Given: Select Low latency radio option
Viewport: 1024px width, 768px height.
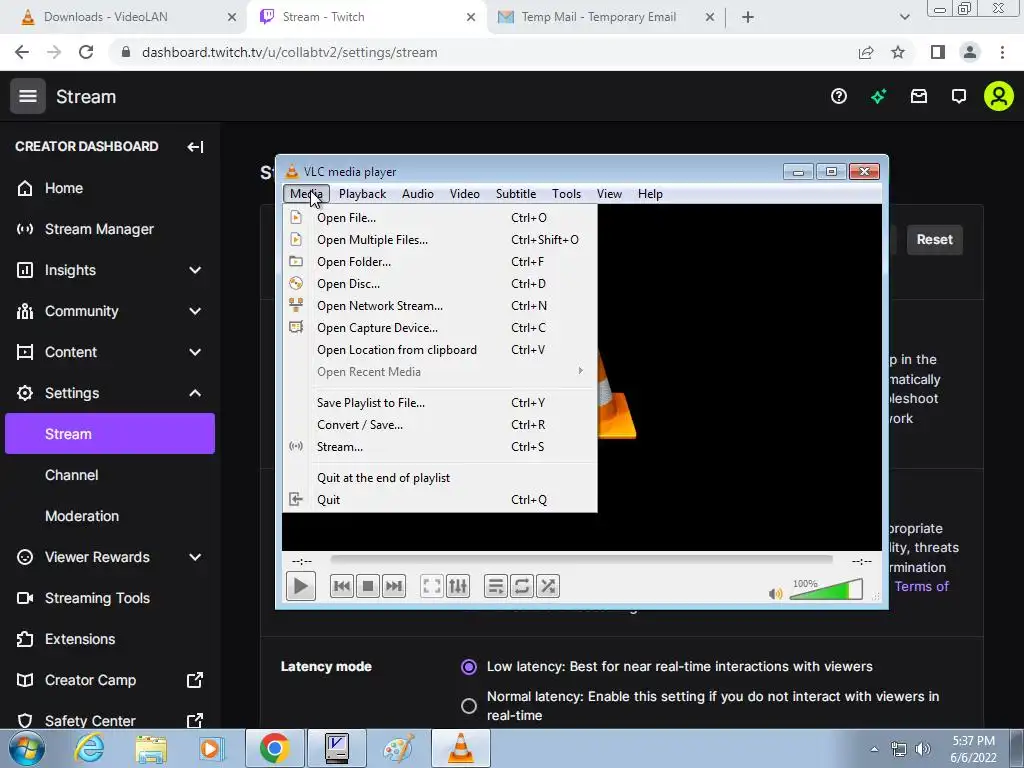Looking at the screenshot, I should tap(468, 667).
